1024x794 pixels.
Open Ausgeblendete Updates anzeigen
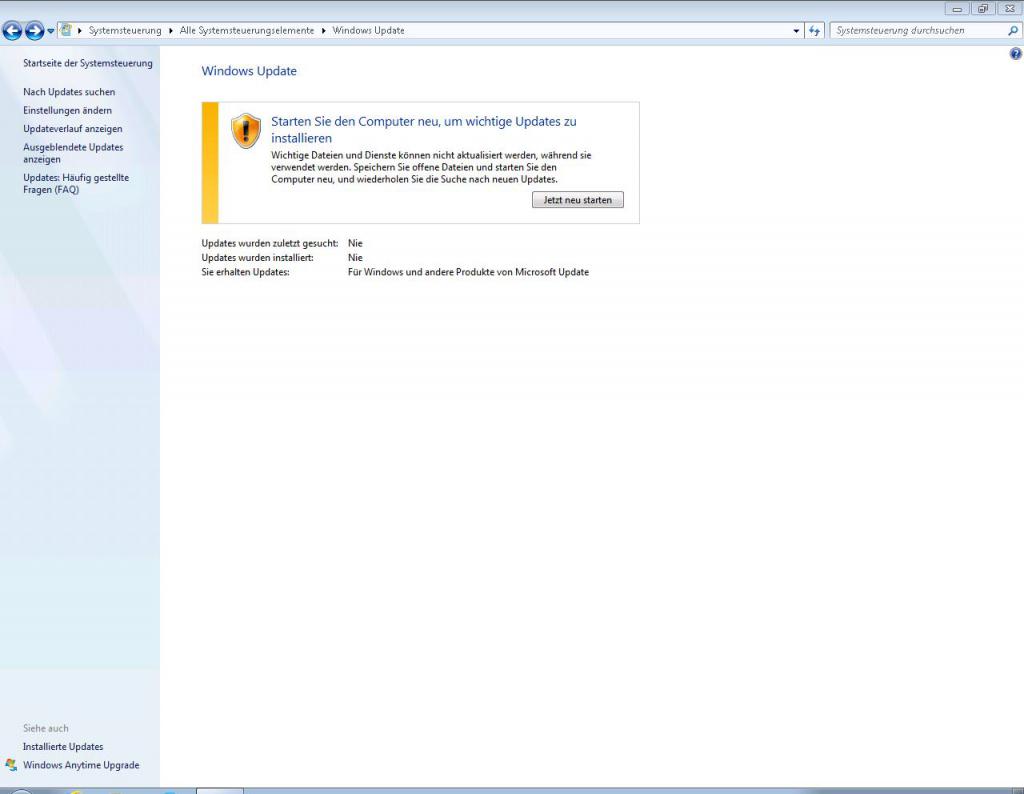pos(73,153)
